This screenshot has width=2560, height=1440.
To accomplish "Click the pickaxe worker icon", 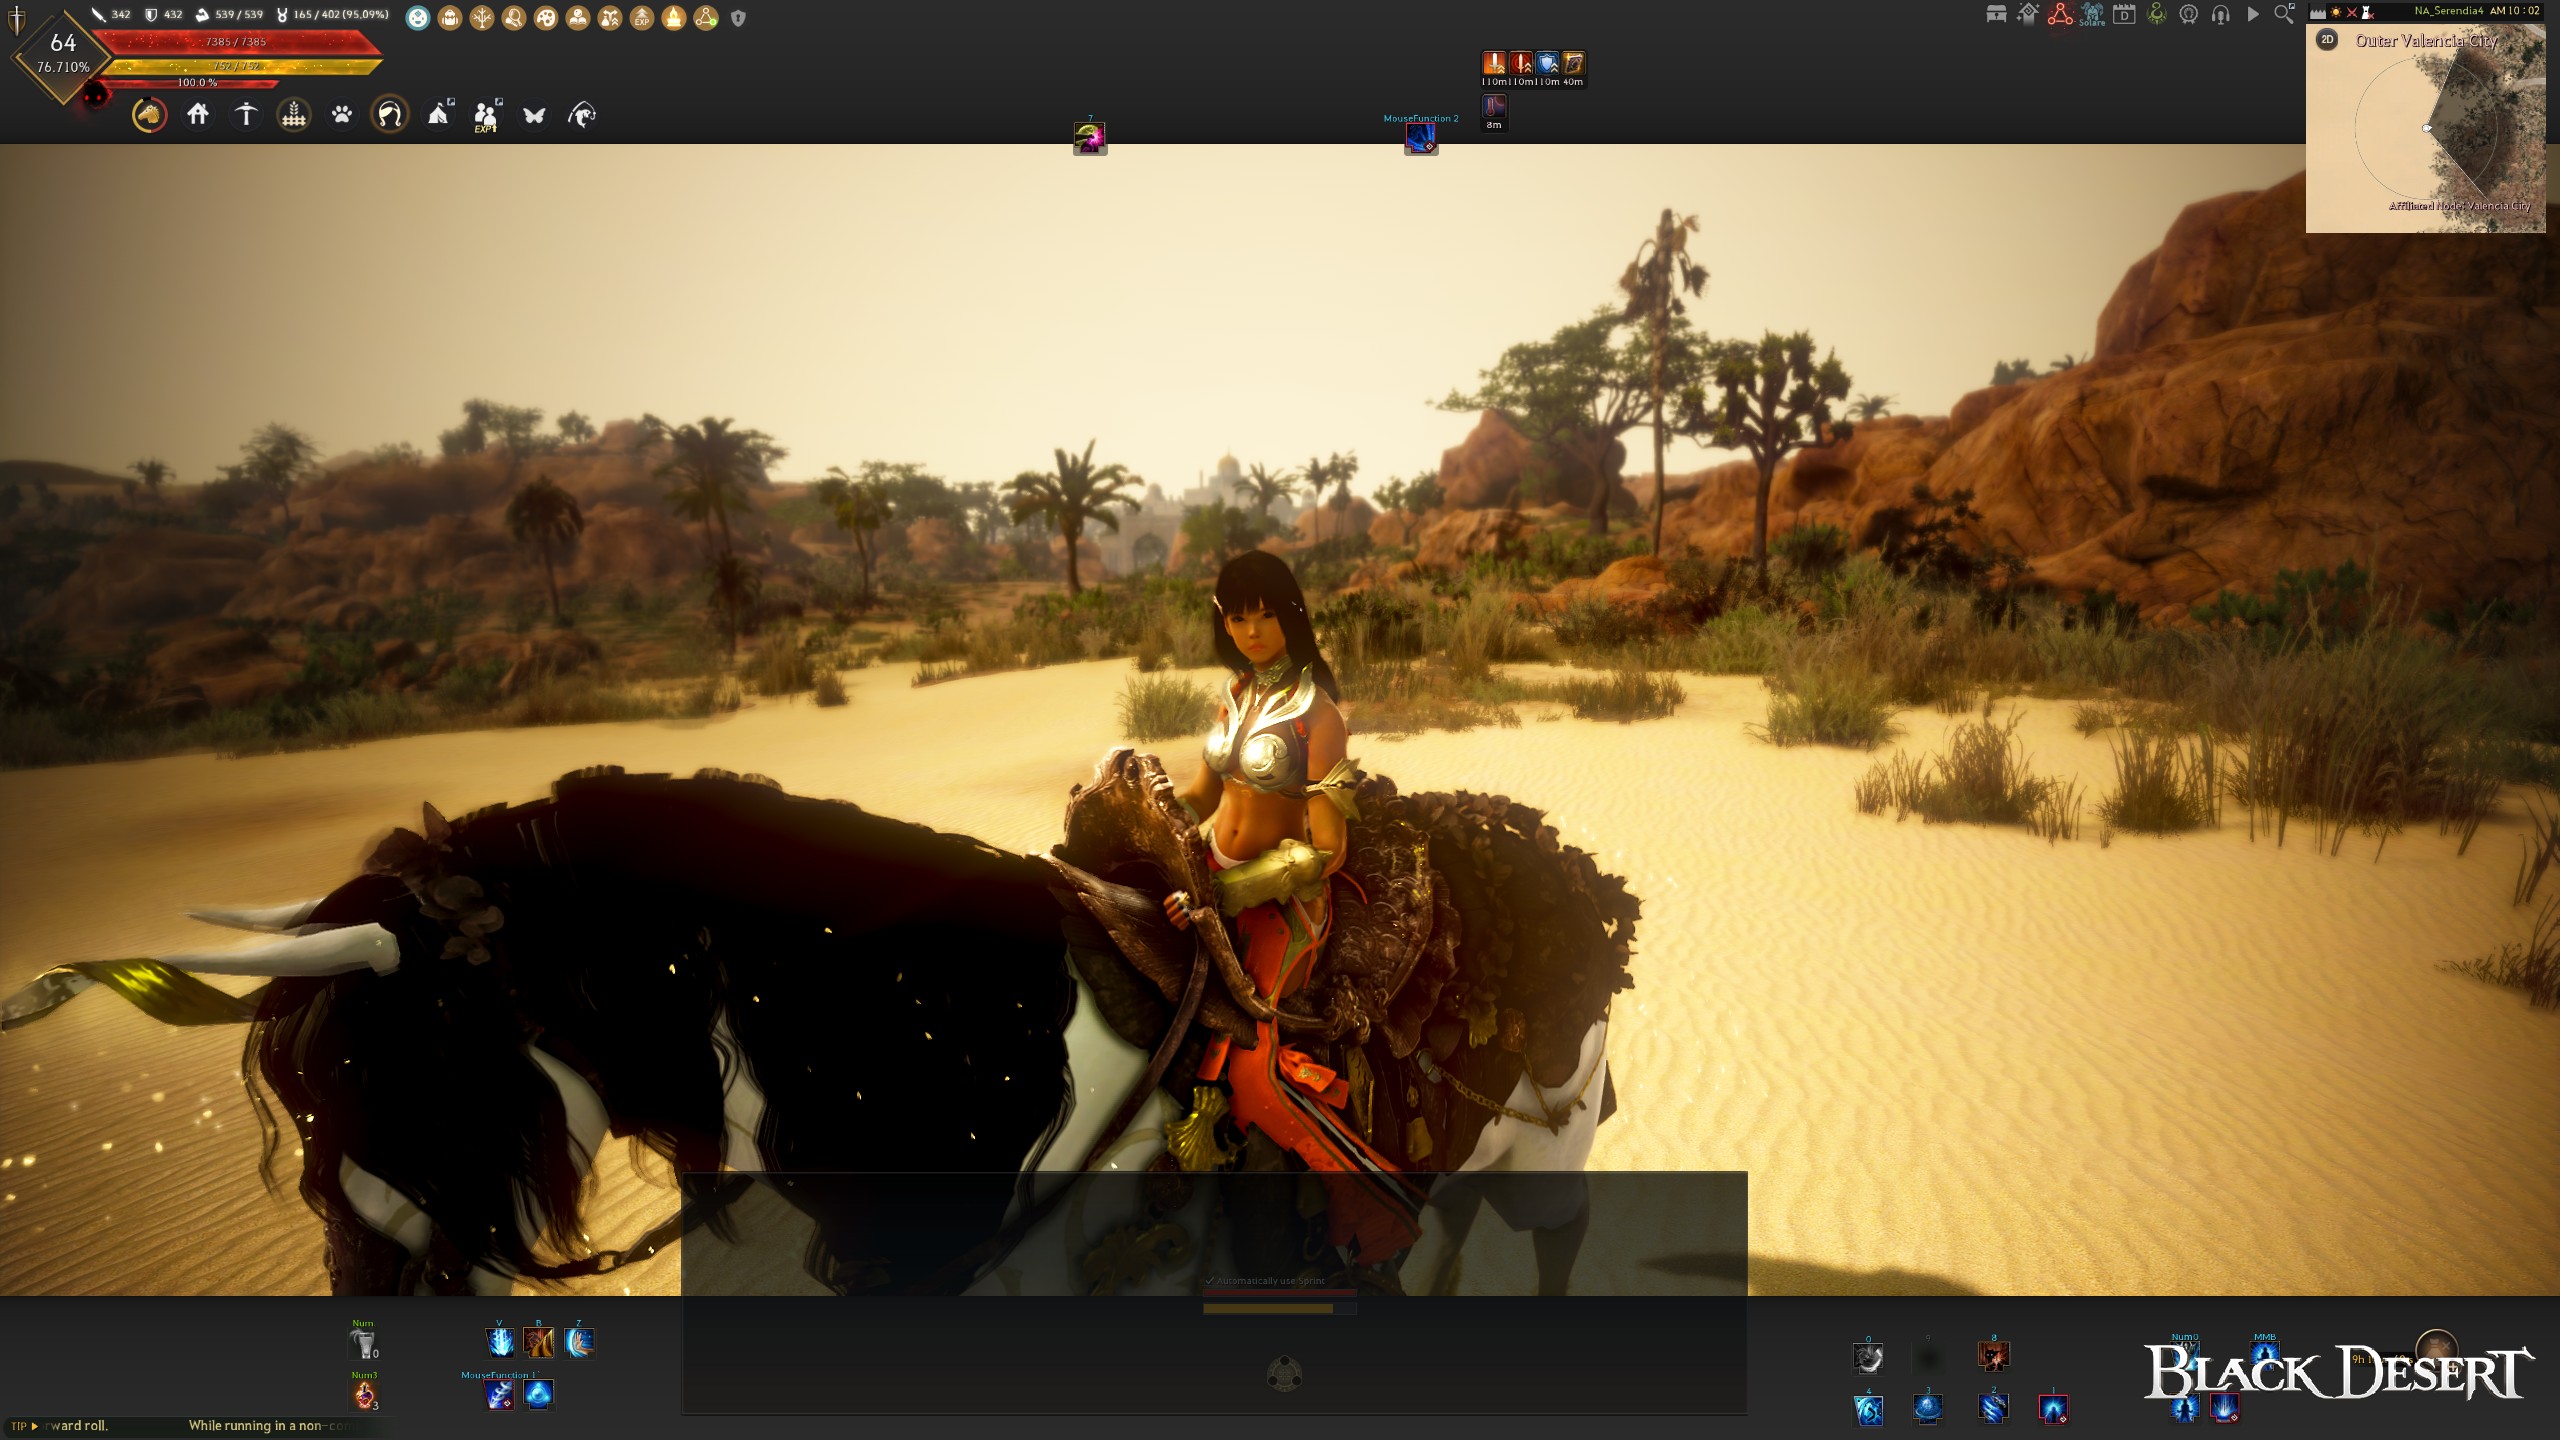I will (246, 115).
